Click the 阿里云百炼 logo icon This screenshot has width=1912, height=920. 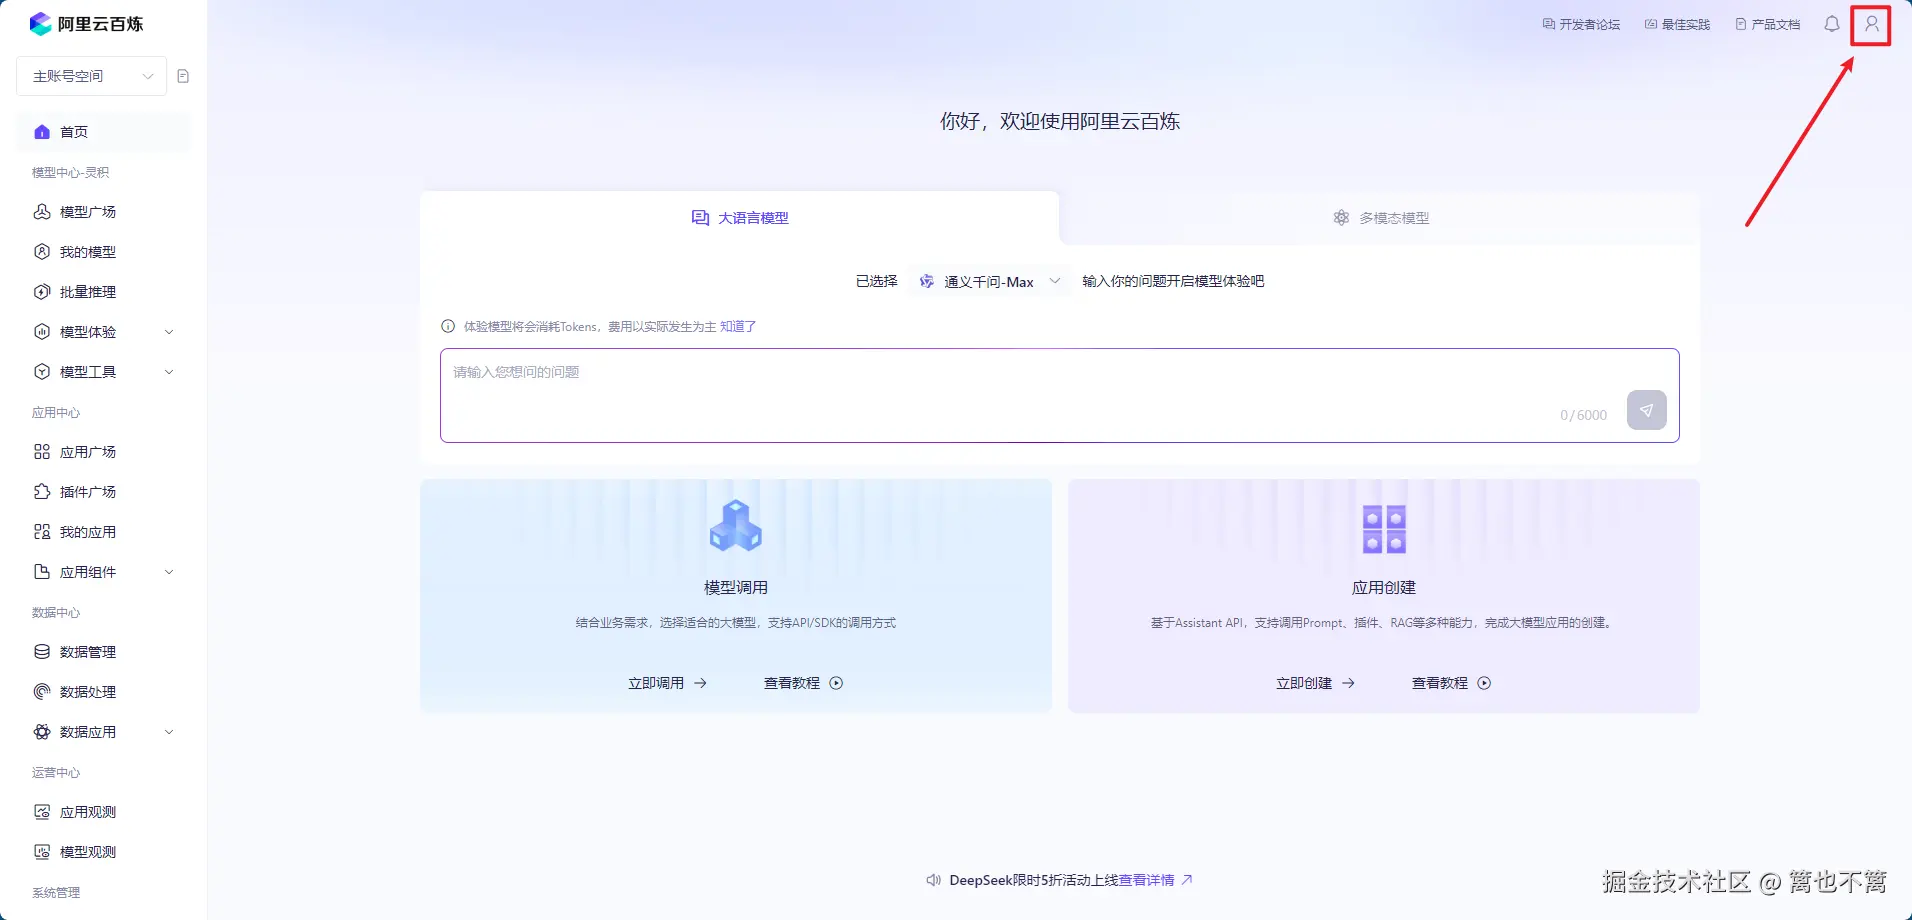40,24
